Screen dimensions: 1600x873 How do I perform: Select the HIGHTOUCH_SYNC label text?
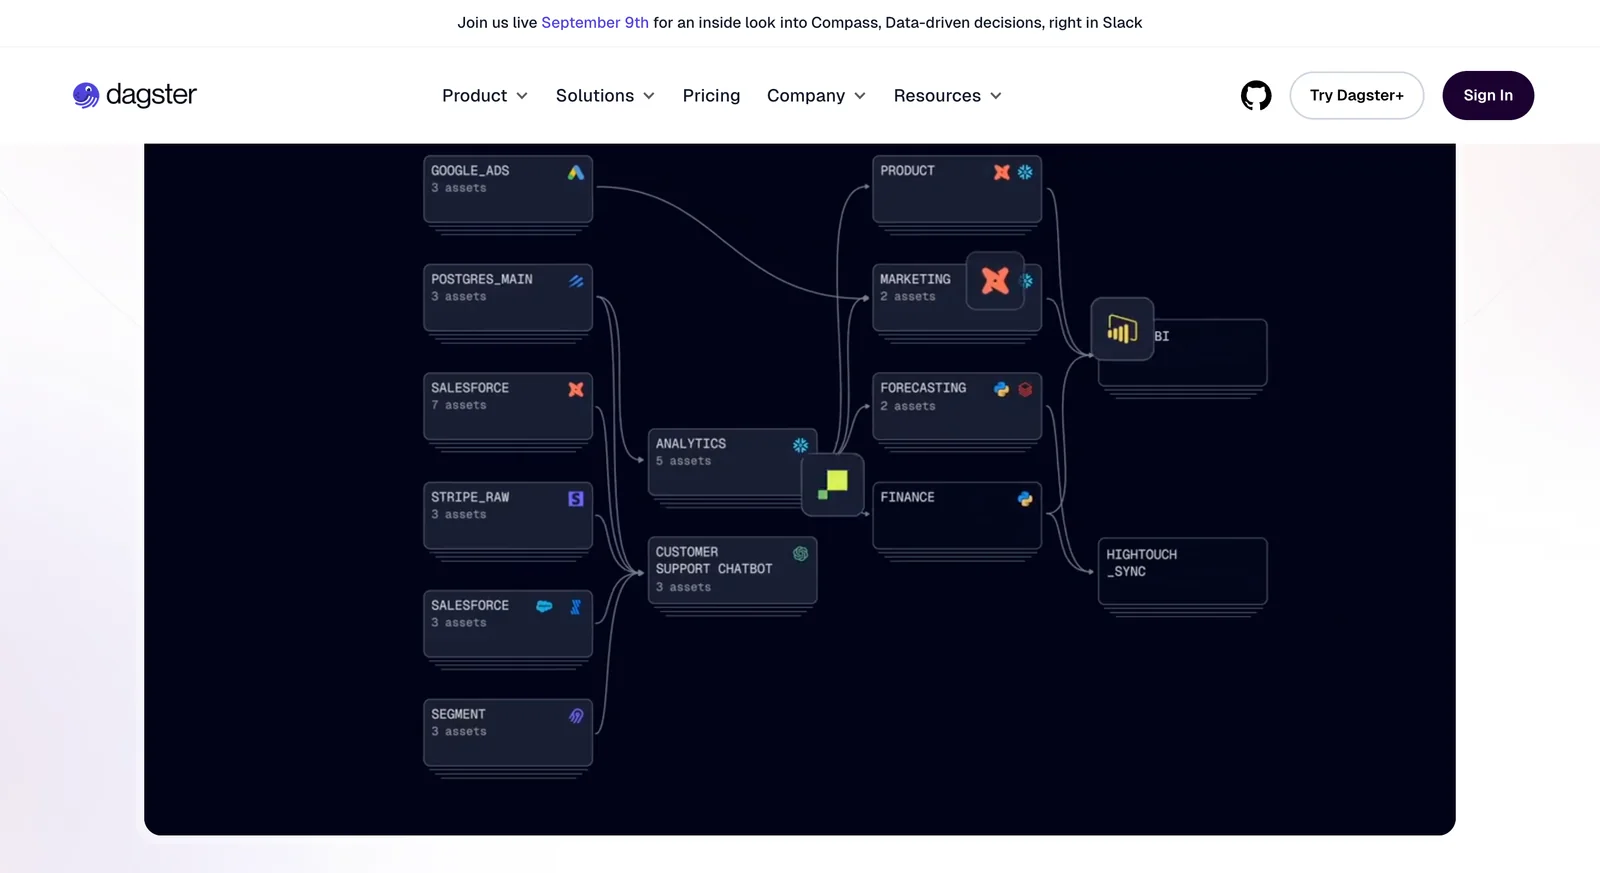[1141, 563]
